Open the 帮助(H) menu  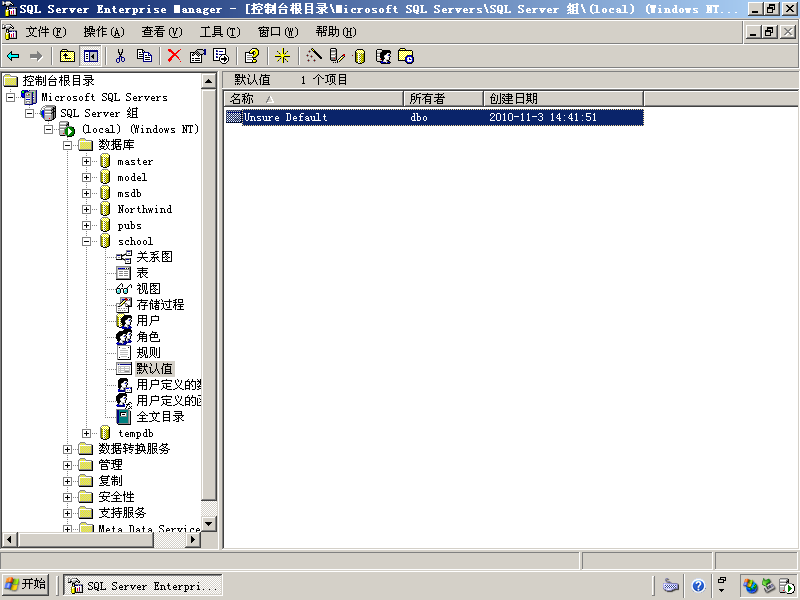point(336,32)
